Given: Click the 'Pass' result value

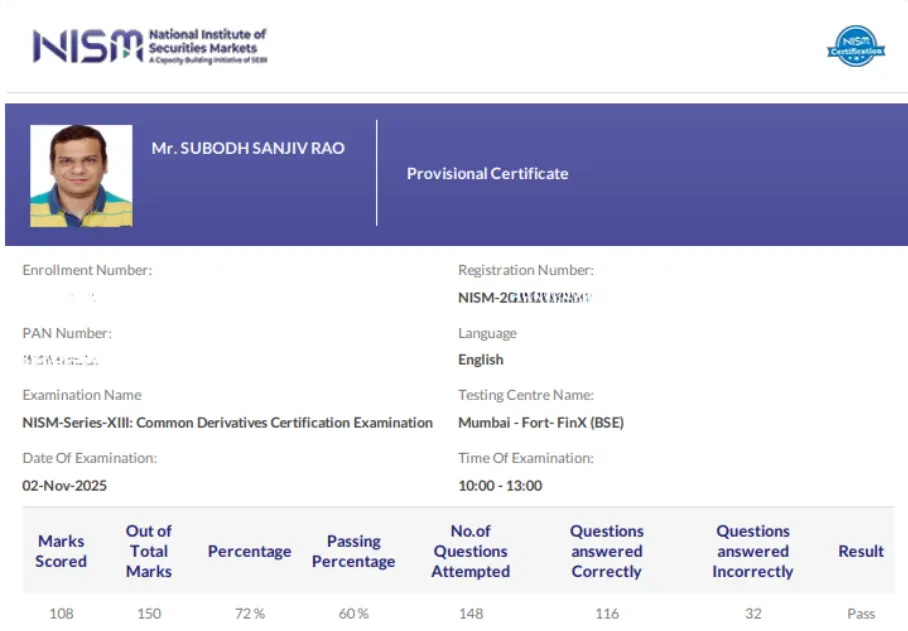Looking at the screenshot, I should click(x=861, y=613).
